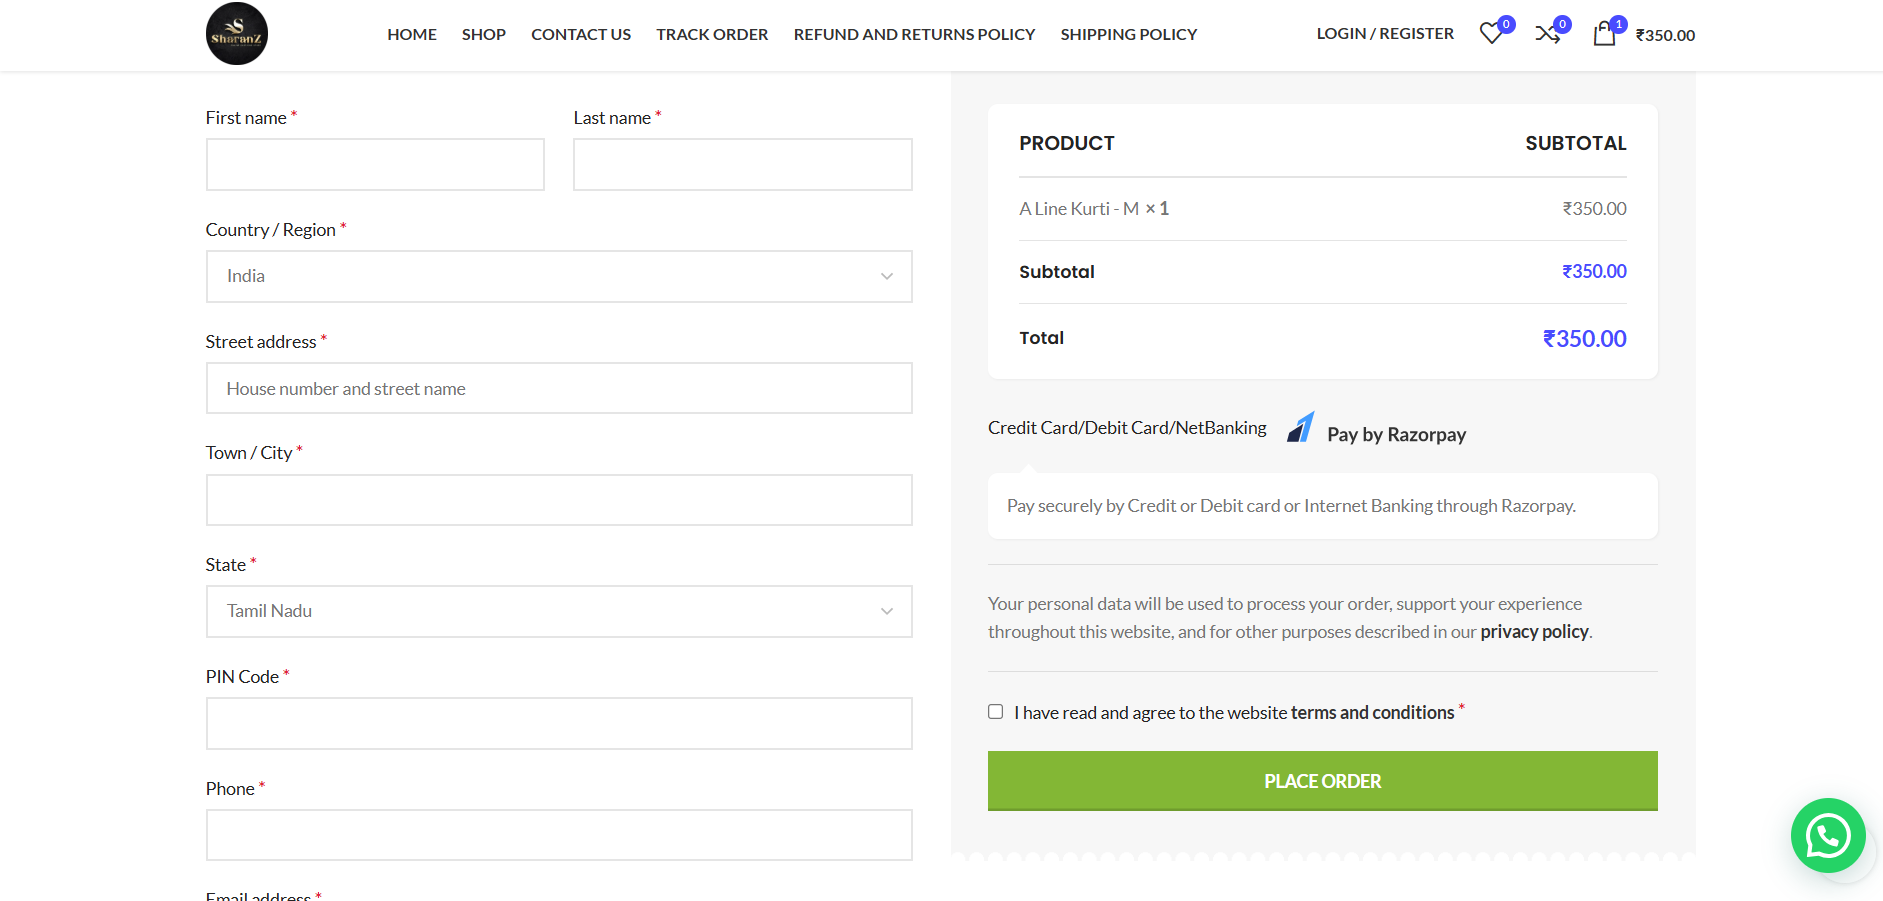
Task: Open the Contact Us page
Action: tap(581, 34)
